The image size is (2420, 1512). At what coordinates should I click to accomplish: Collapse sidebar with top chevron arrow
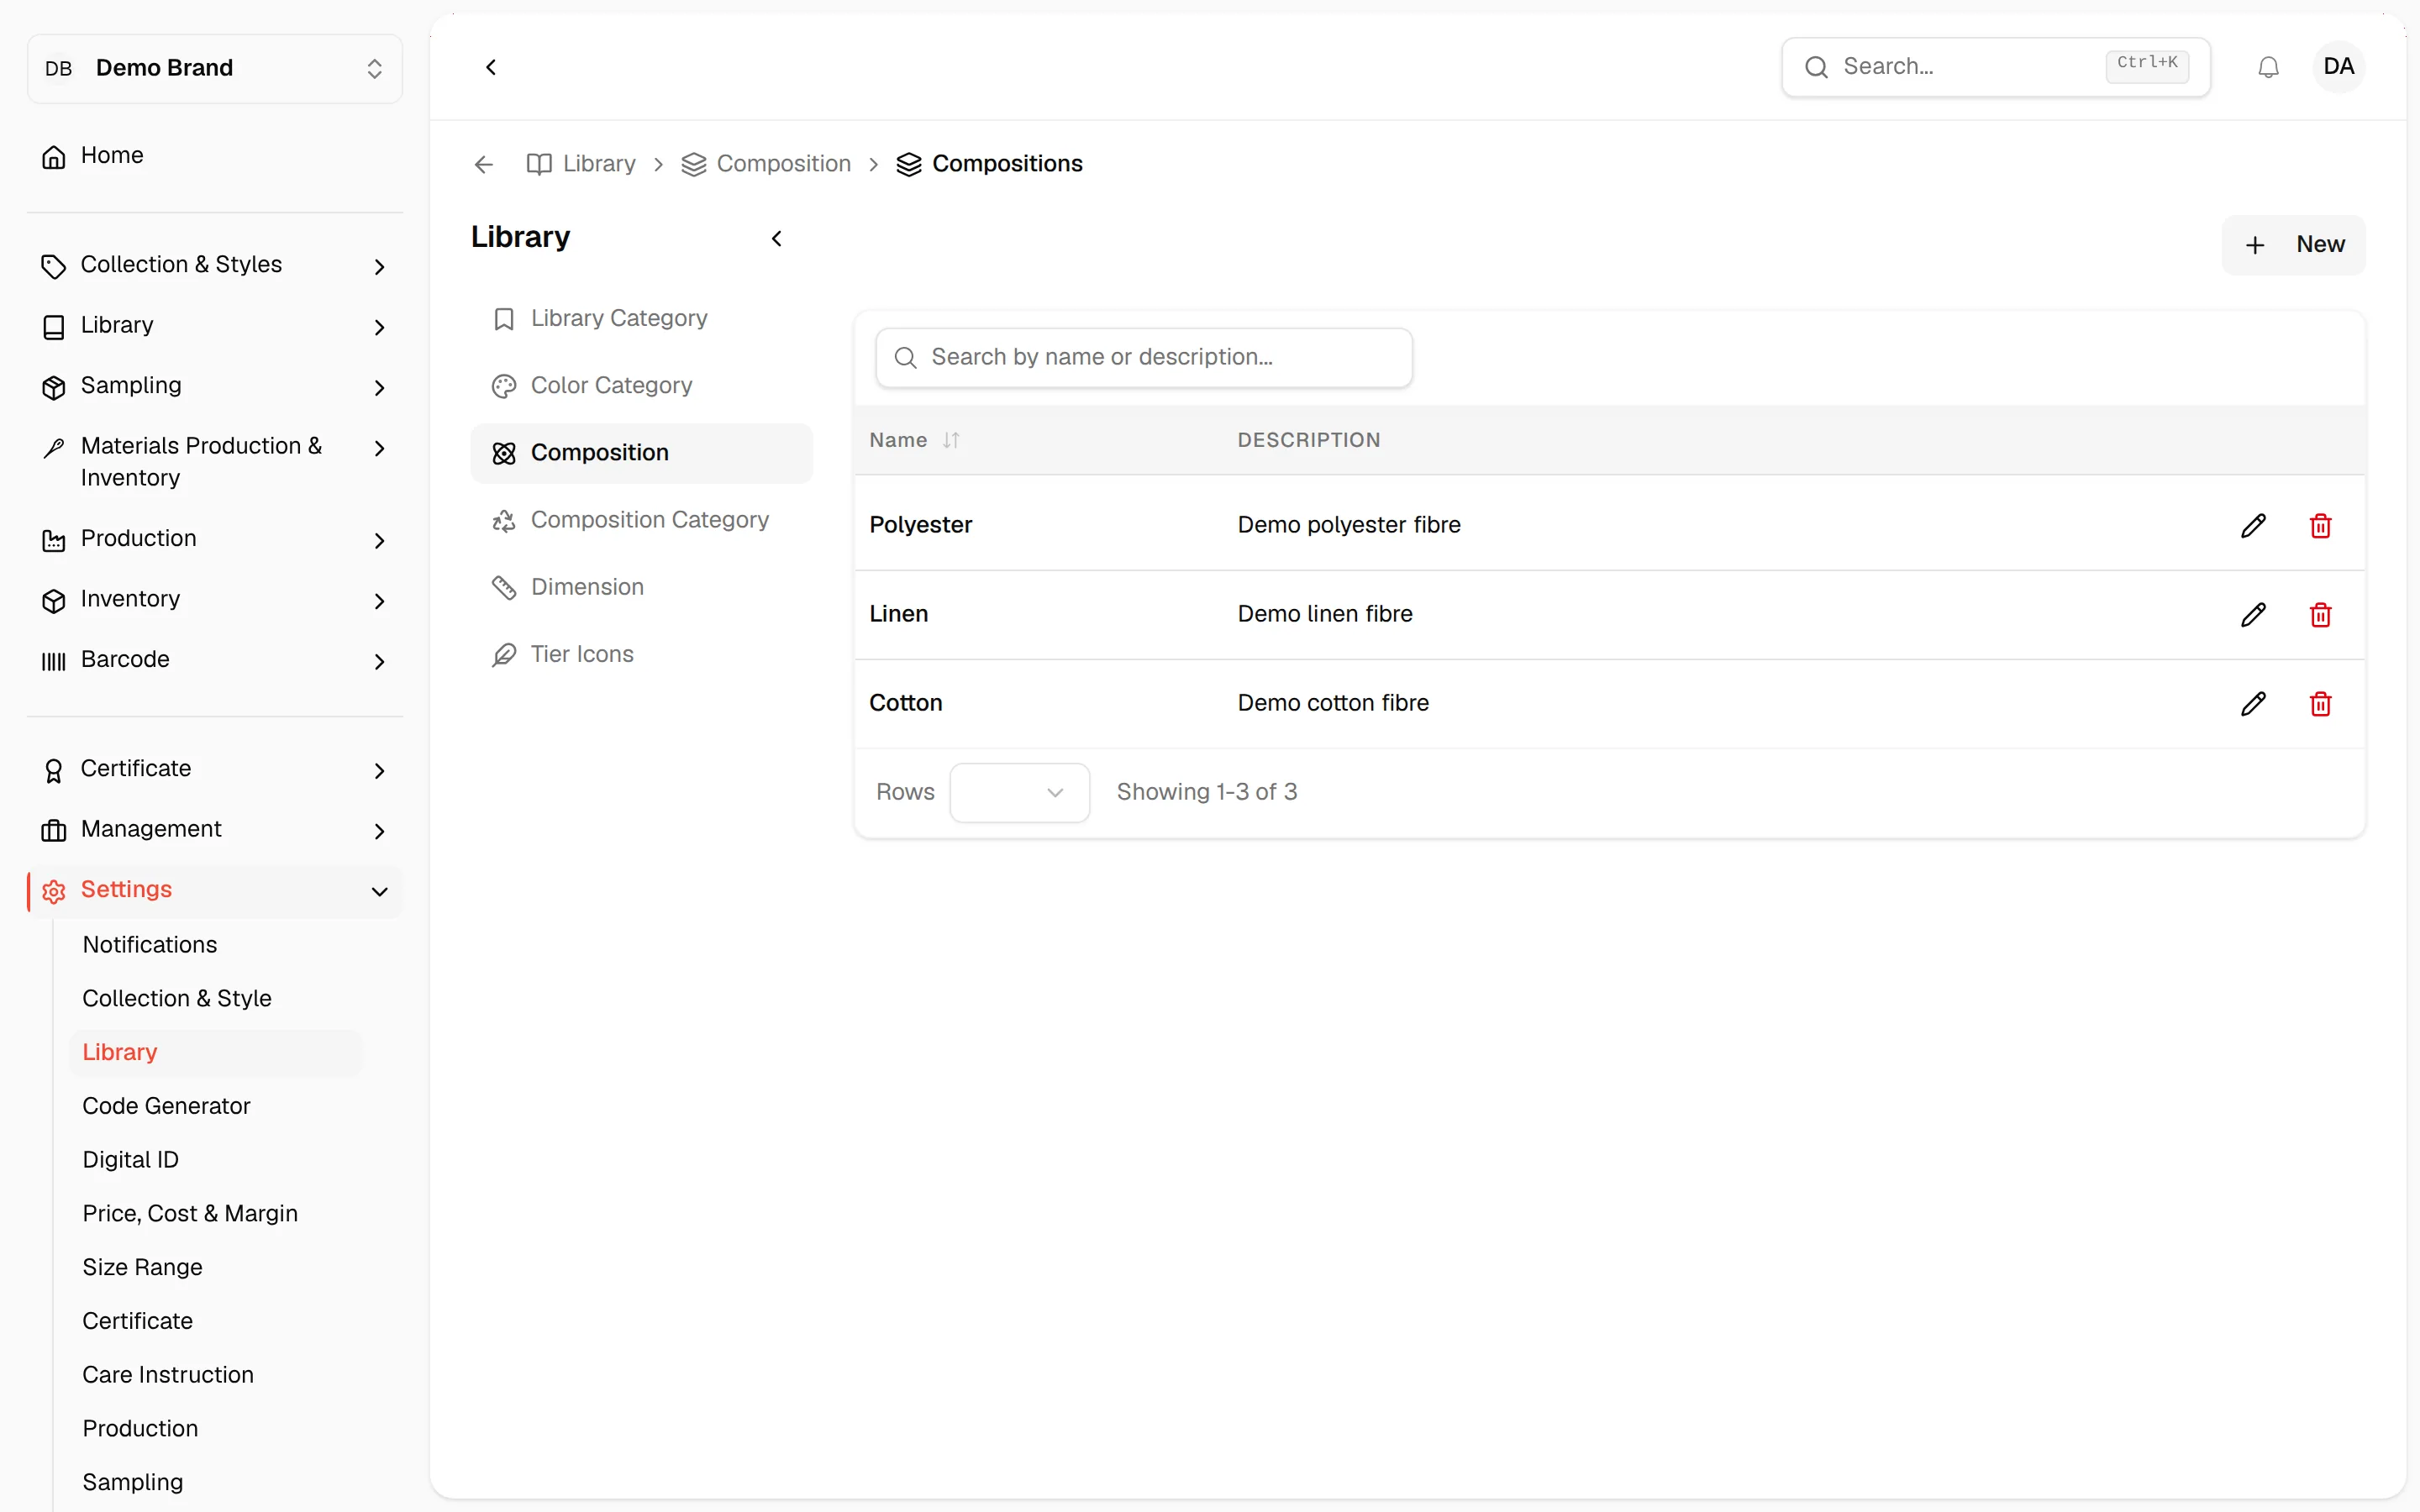click(491, 67)
